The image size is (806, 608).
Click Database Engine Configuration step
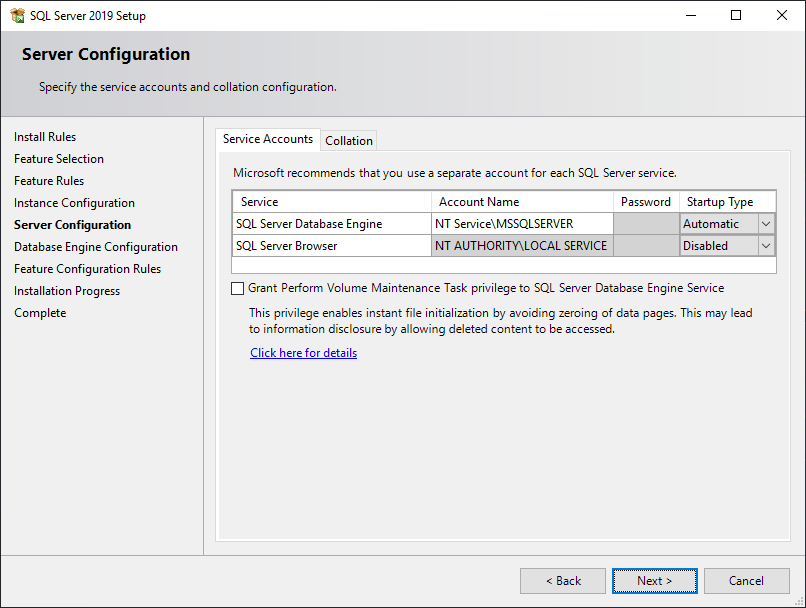pyautogui.click(x=96, y=247)
